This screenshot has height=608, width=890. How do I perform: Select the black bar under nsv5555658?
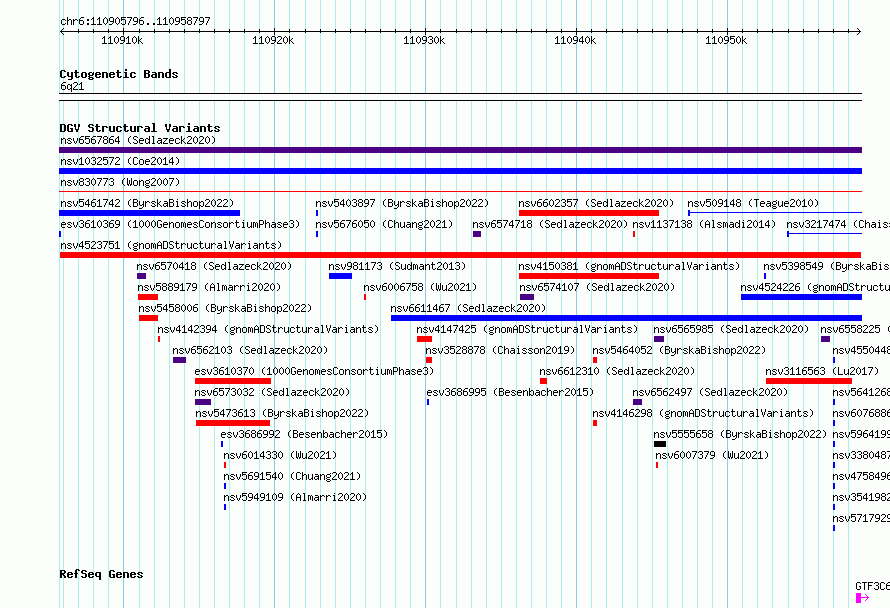click(x=660, y=444)
